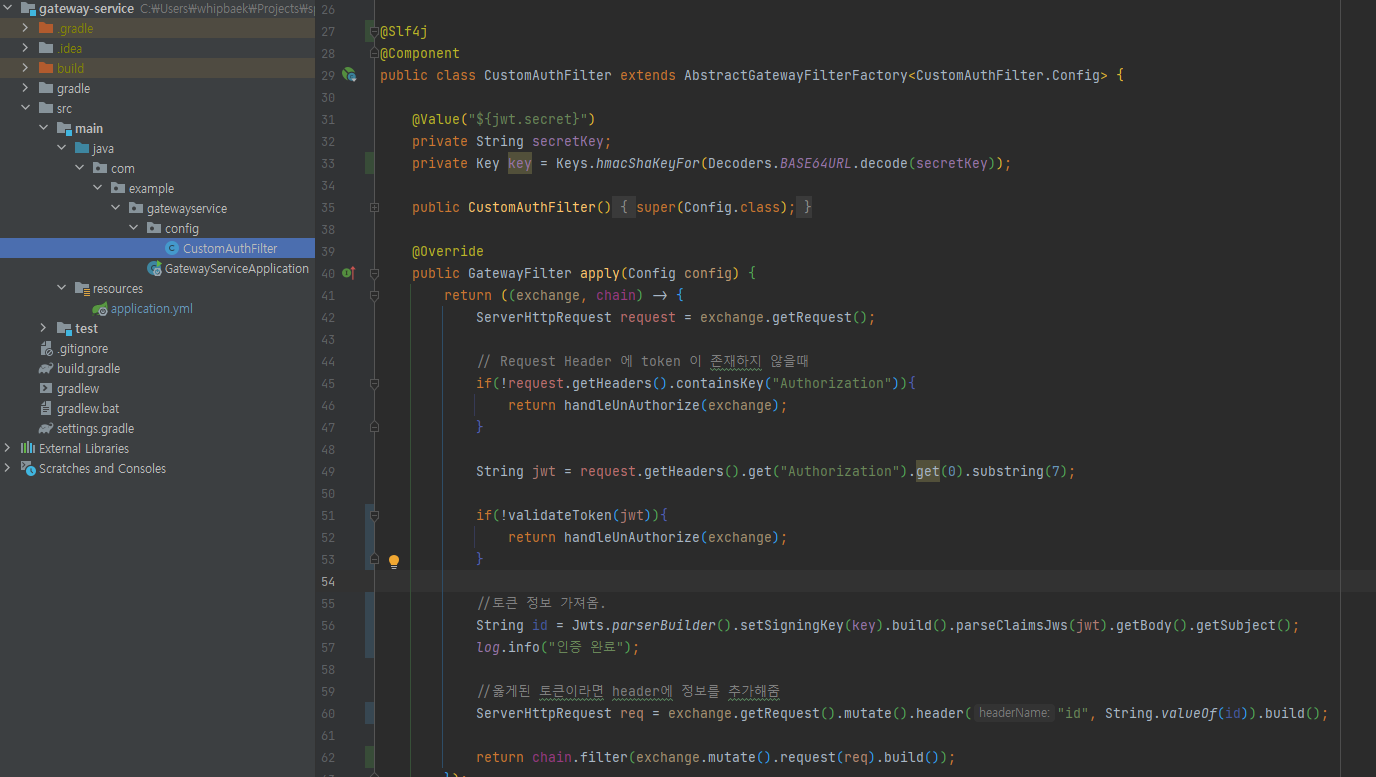Collapse the resources folder

62,288
